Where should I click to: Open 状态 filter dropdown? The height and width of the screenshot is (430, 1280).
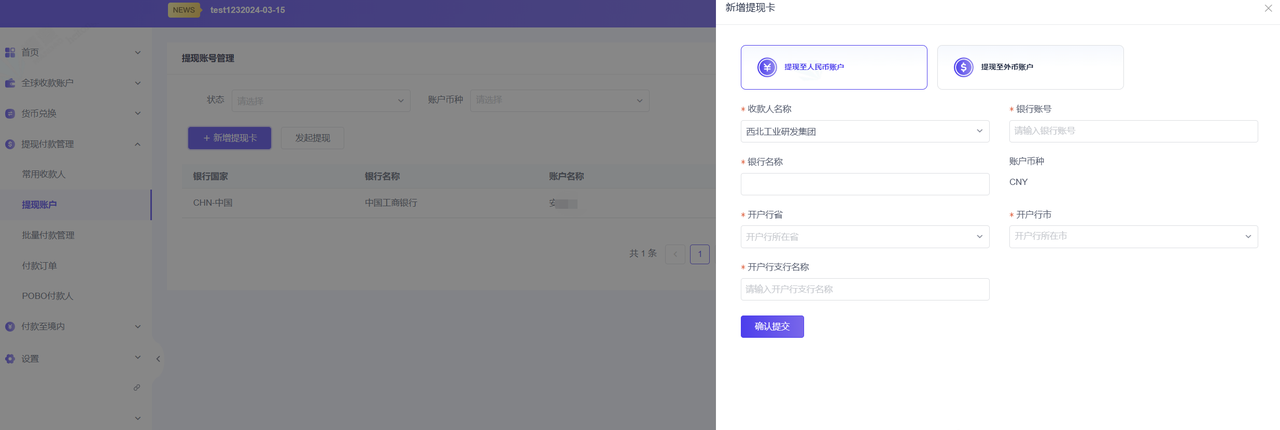(x=321, y=100)
